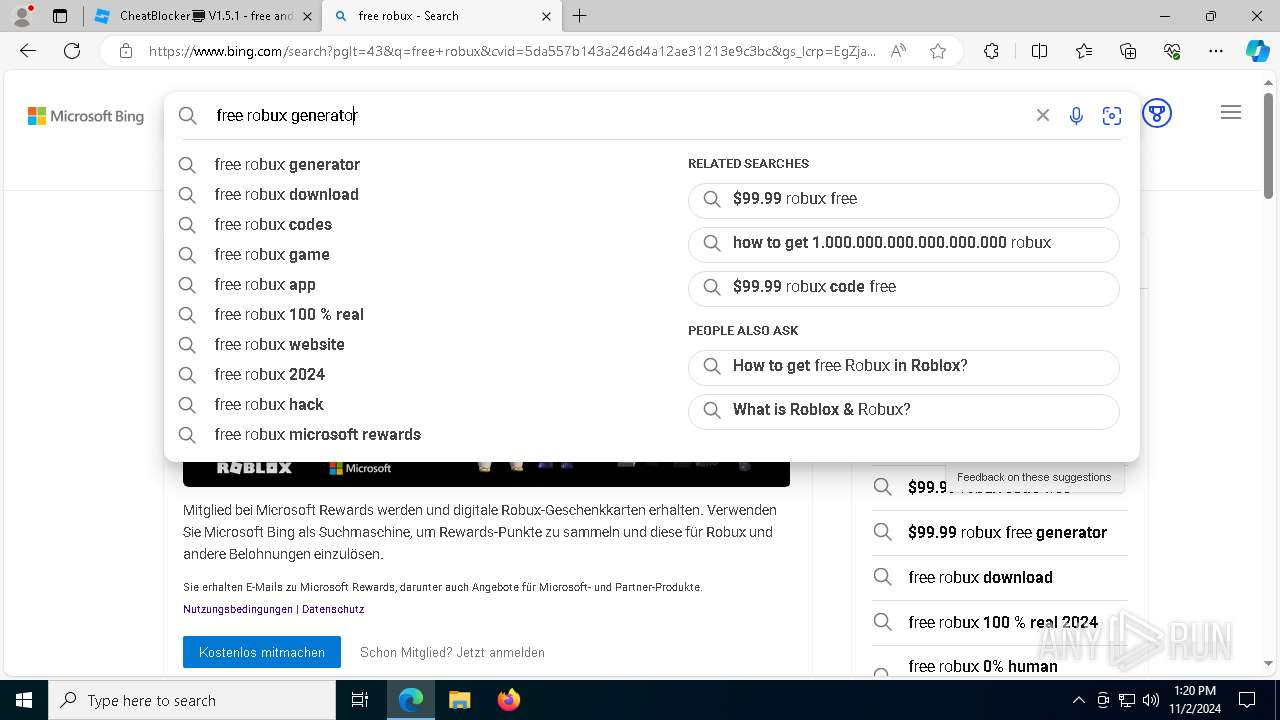The height and width of the screenshot is (720, 1280).
Task: Select suggestion free robux 100 % real
Action: click(x=289, y=314)
